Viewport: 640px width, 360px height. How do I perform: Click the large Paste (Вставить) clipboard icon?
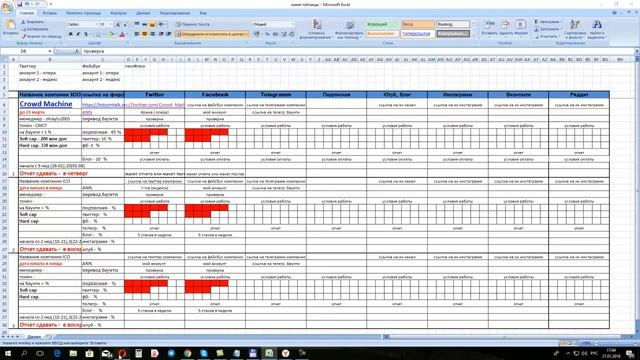[10, 28]
